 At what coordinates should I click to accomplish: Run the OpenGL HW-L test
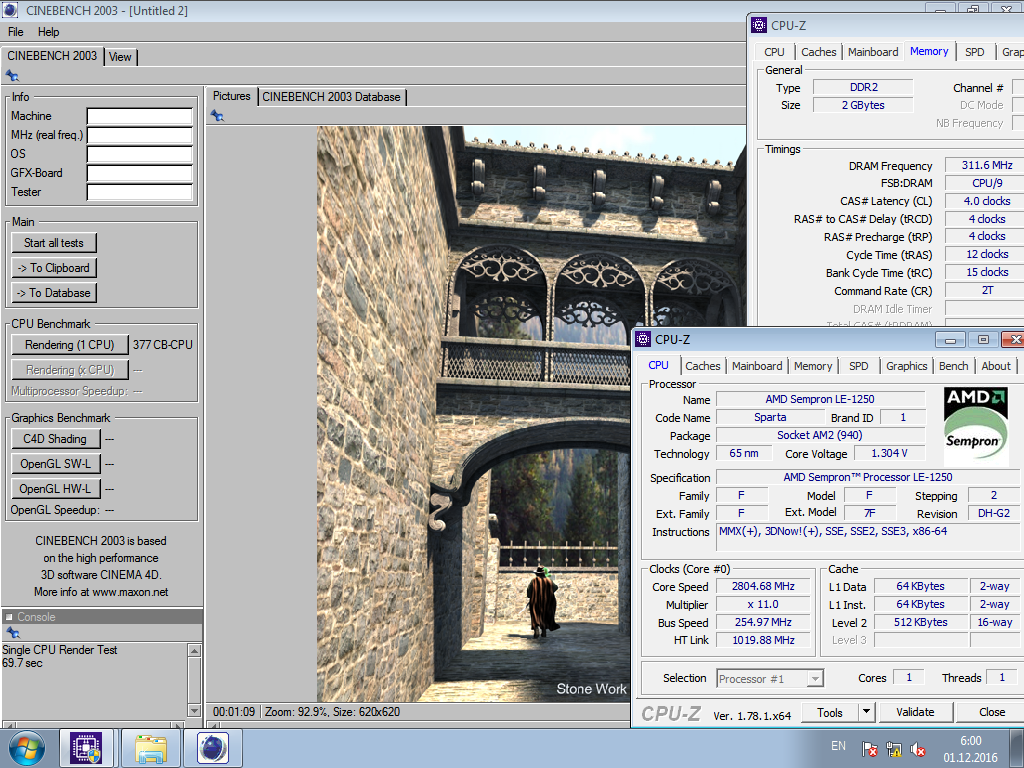click(x=56, y=488)
